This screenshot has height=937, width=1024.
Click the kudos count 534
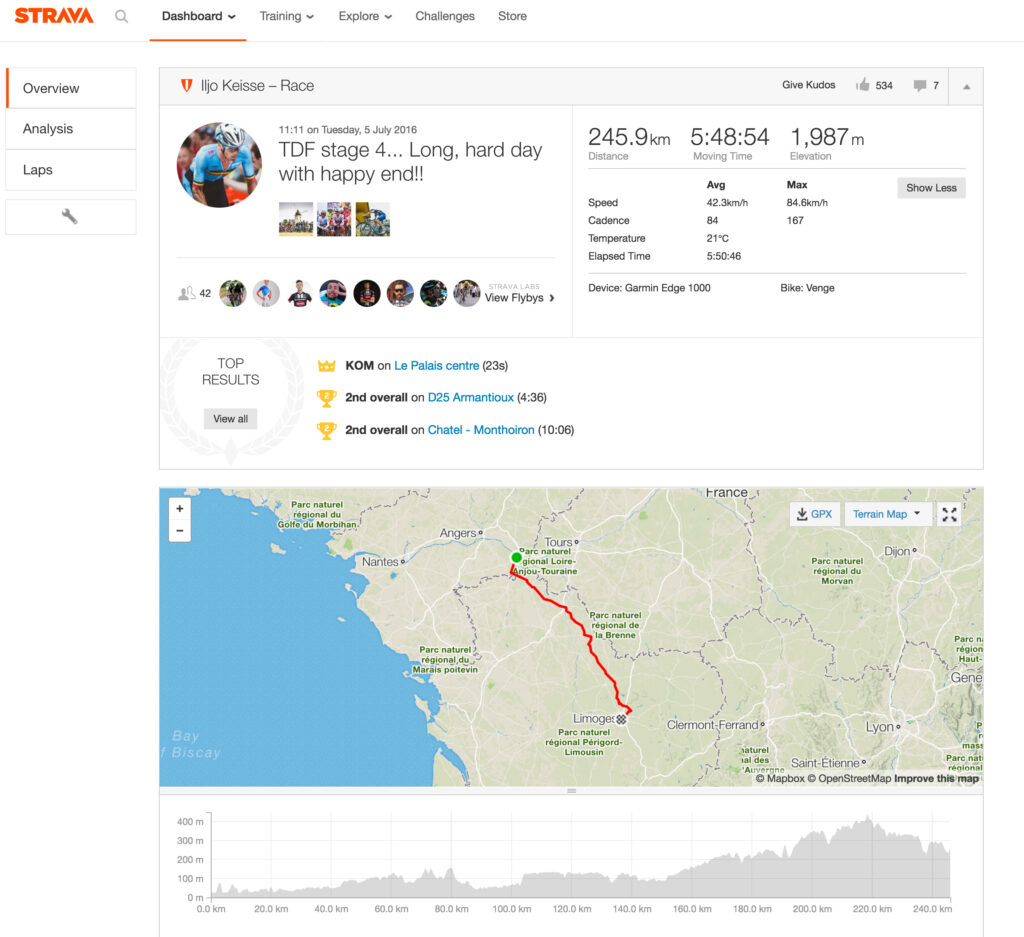[884, 86]
